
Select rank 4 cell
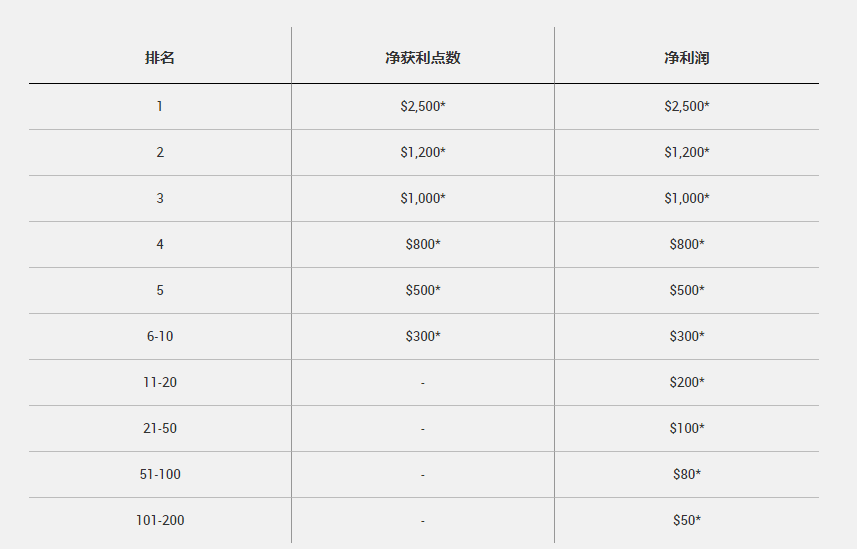coord(160,244)
